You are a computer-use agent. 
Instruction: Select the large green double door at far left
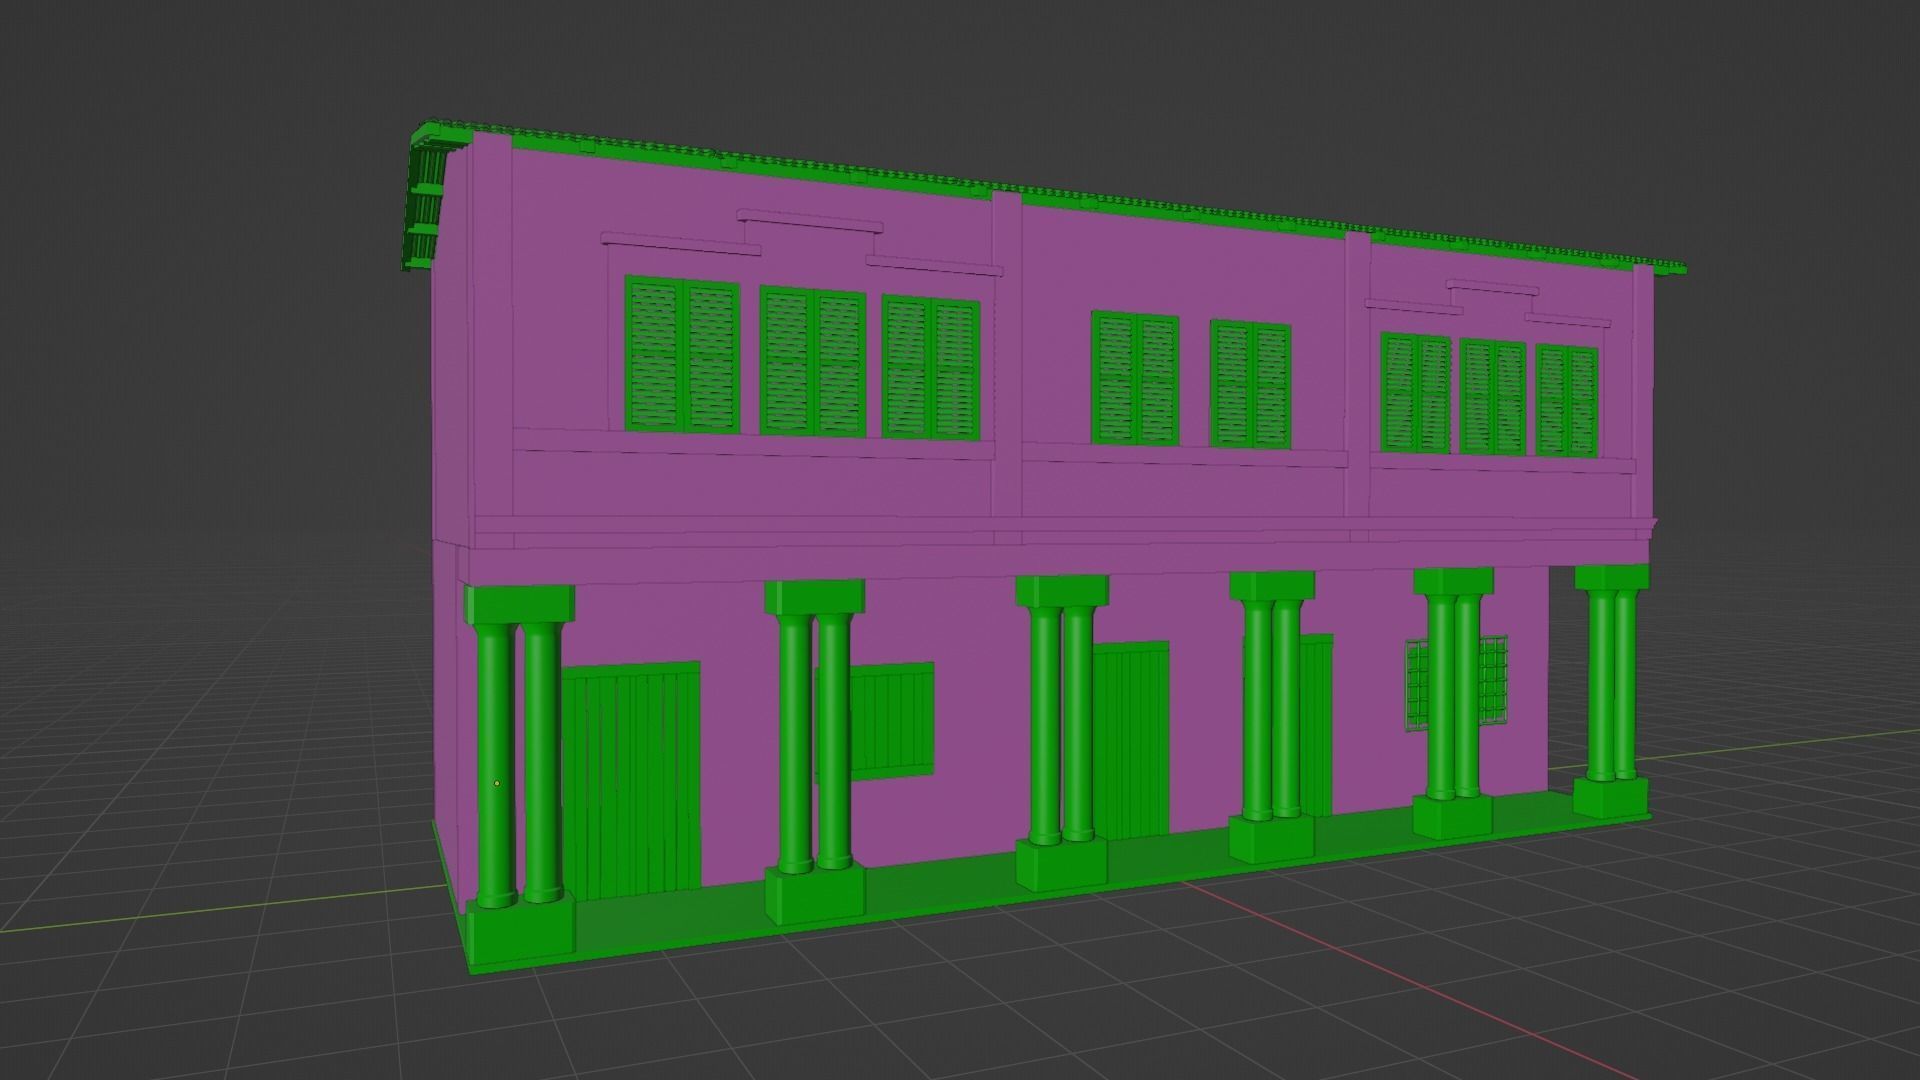[x=630, y=782]
